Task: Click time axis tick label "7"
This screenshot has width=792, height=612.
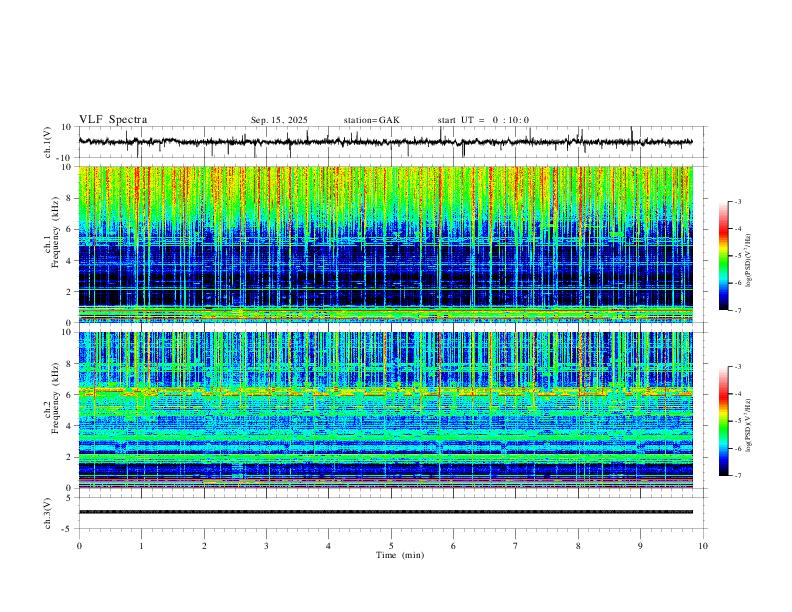Action: point(516,546)
